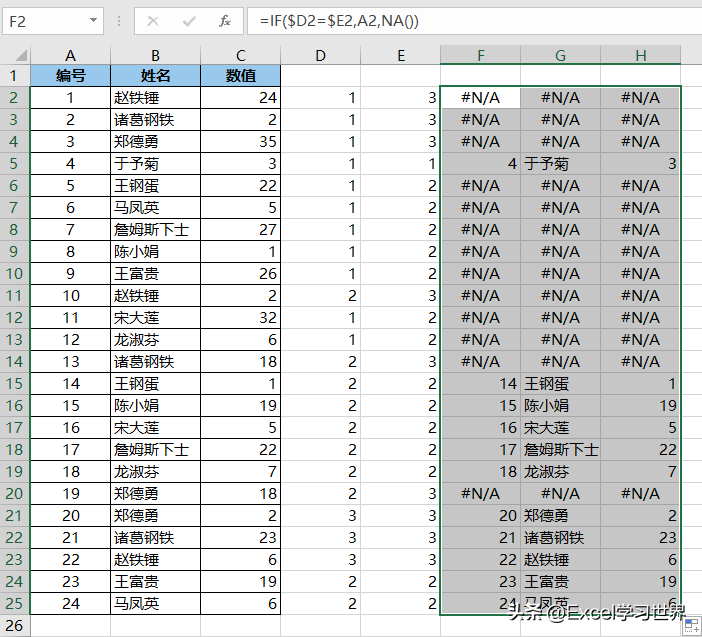Screen dimensions: 702x637
Task: Select column G header
Action: click(x=561, y=56)
